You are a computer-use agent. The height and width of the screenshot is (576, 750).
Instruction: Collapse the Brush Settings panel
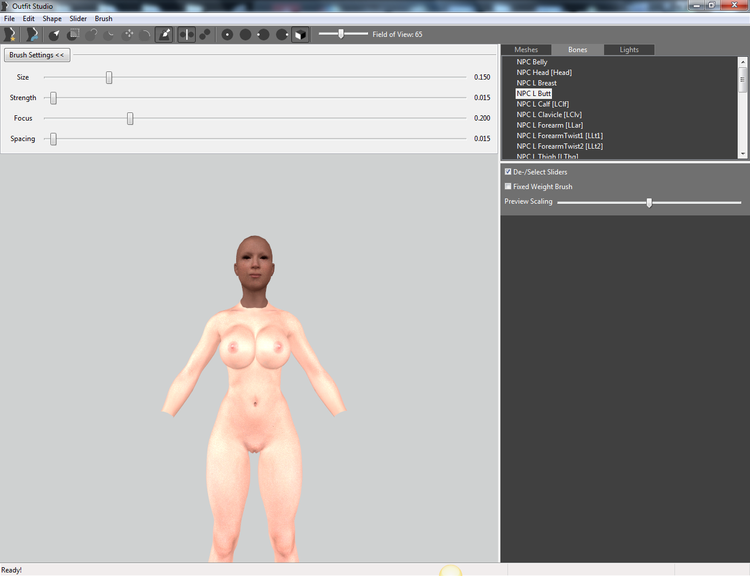tap(37, 55)
